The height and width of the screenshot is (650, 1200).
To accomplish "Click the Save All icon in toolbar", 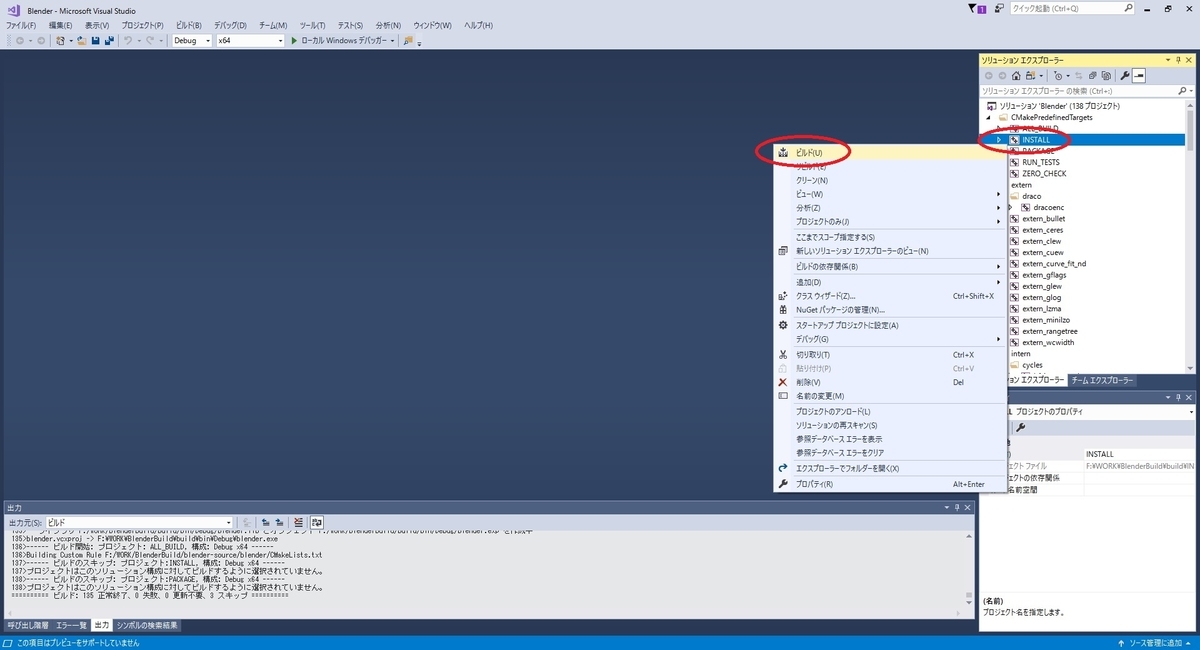I will click(107, 41).
